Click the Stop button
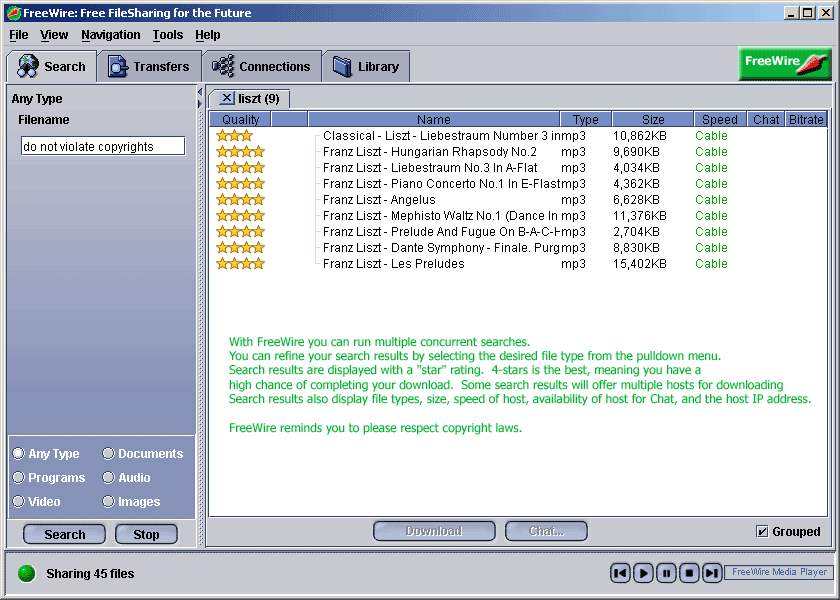 tap(146, 534)
